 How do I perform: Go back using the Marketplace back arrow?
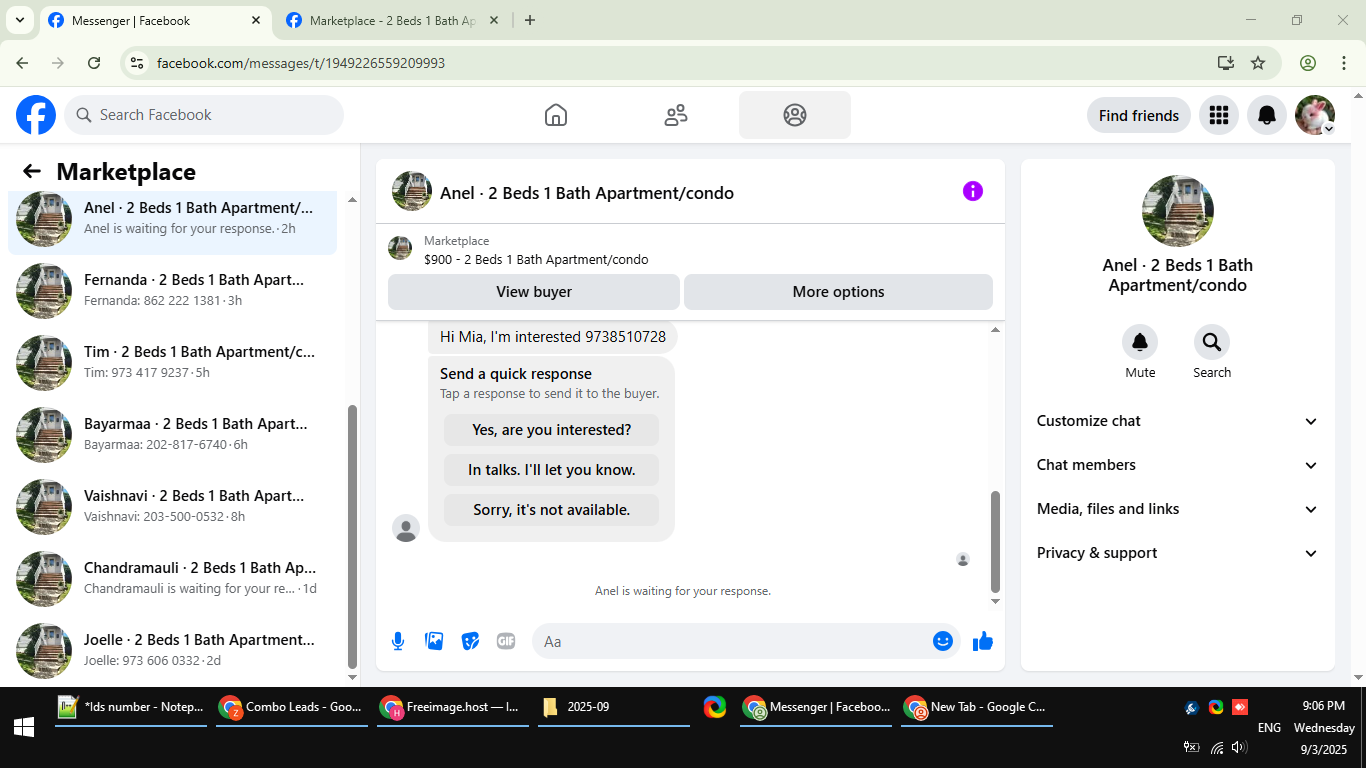pyautogui.click(x=32, y=171)
